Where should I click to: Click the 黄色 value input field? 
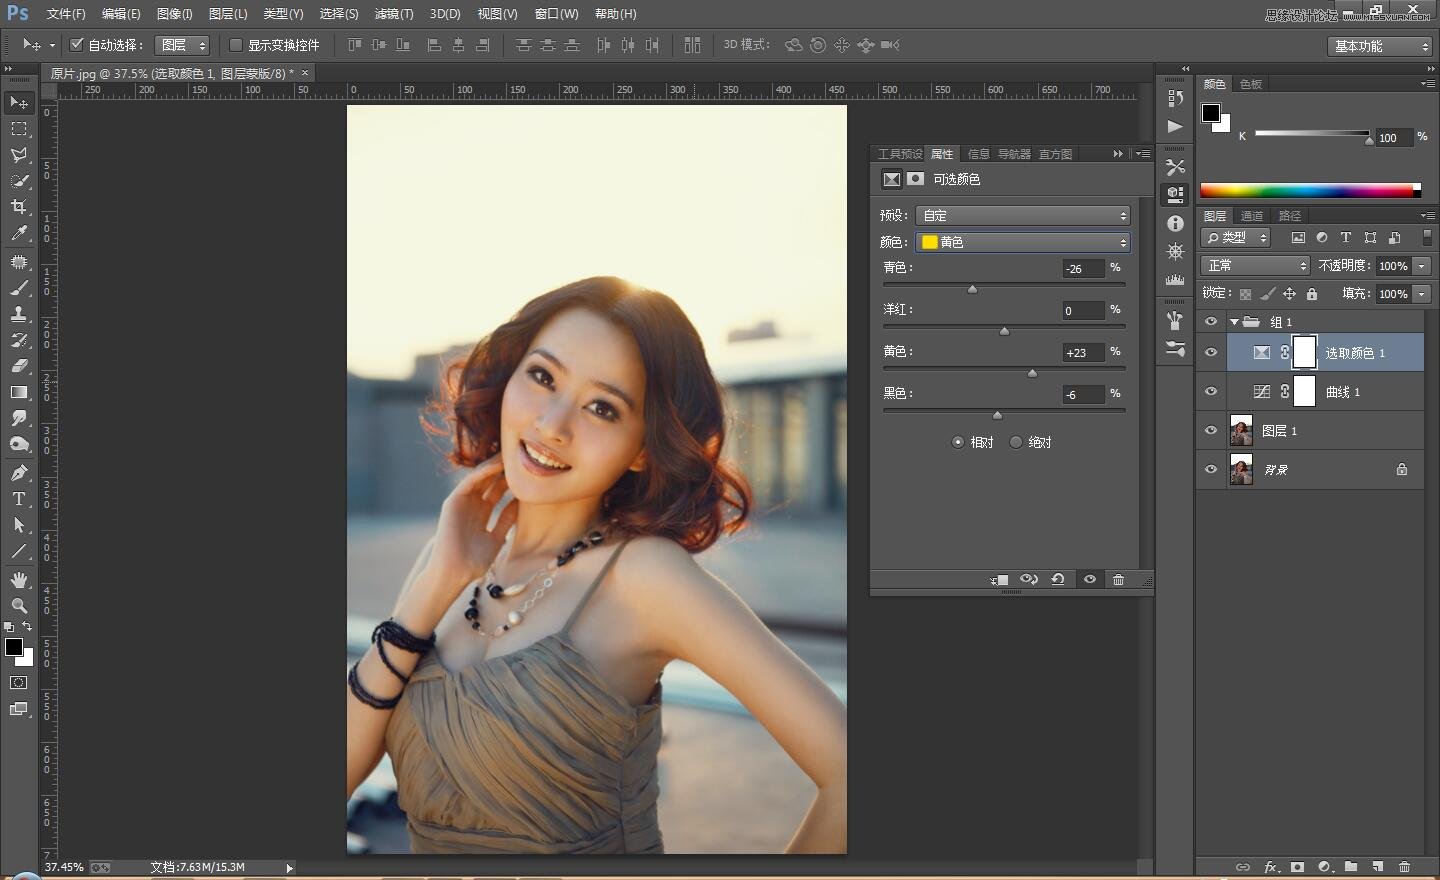click(1083, 352)
